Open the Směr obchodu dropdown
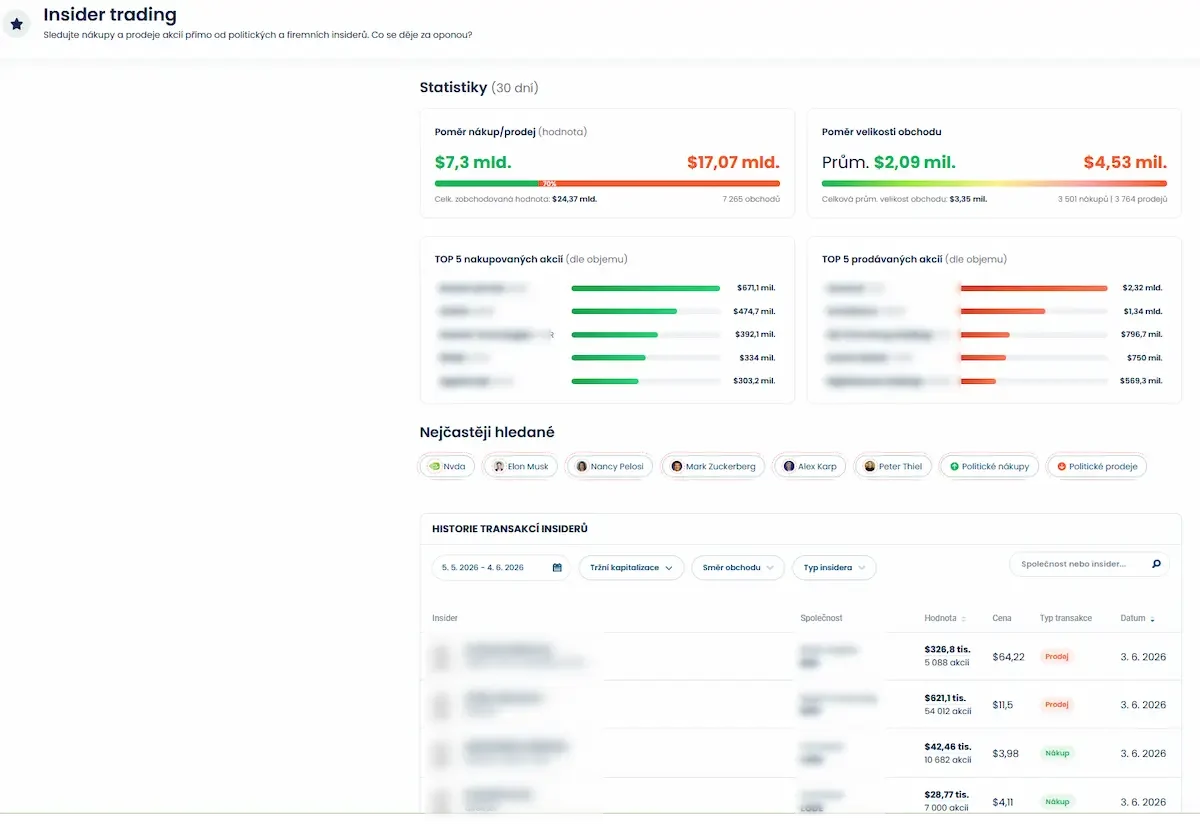The image size is (1200, 825). click(x=737, y=568)
